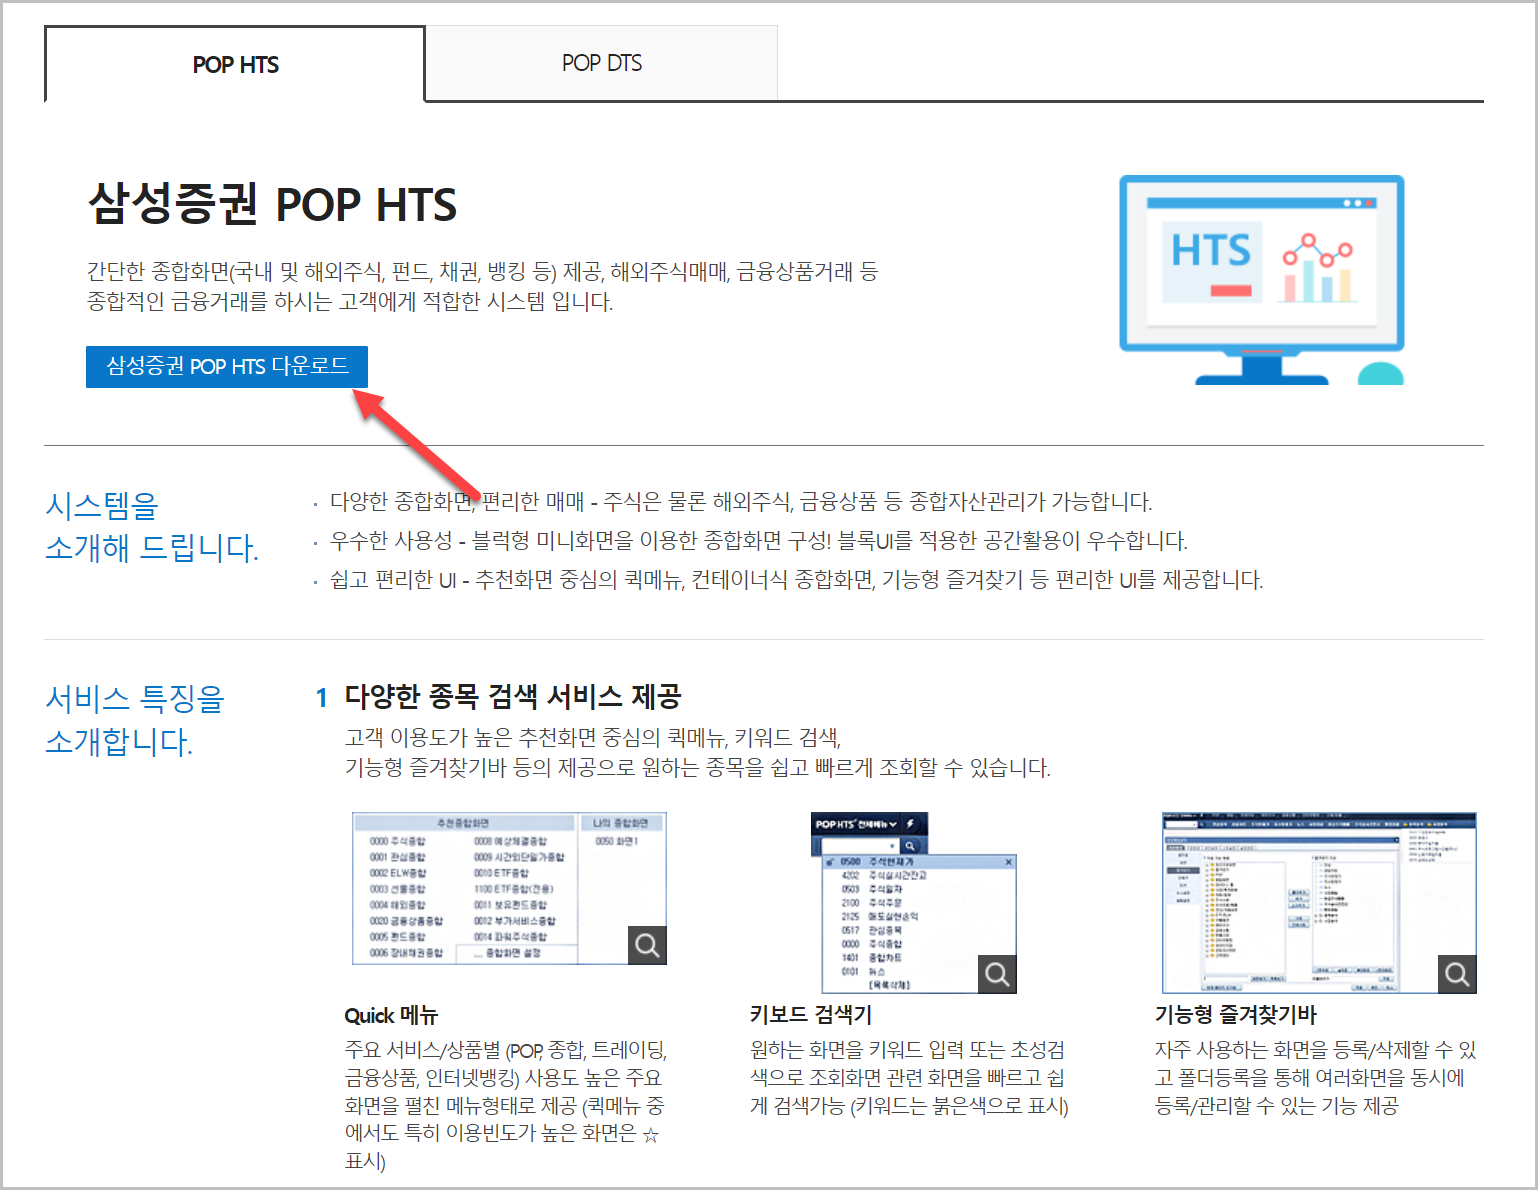
Task: Click the Quick 메뉴 description paragraph
Action: click(x=506, y=1105)
